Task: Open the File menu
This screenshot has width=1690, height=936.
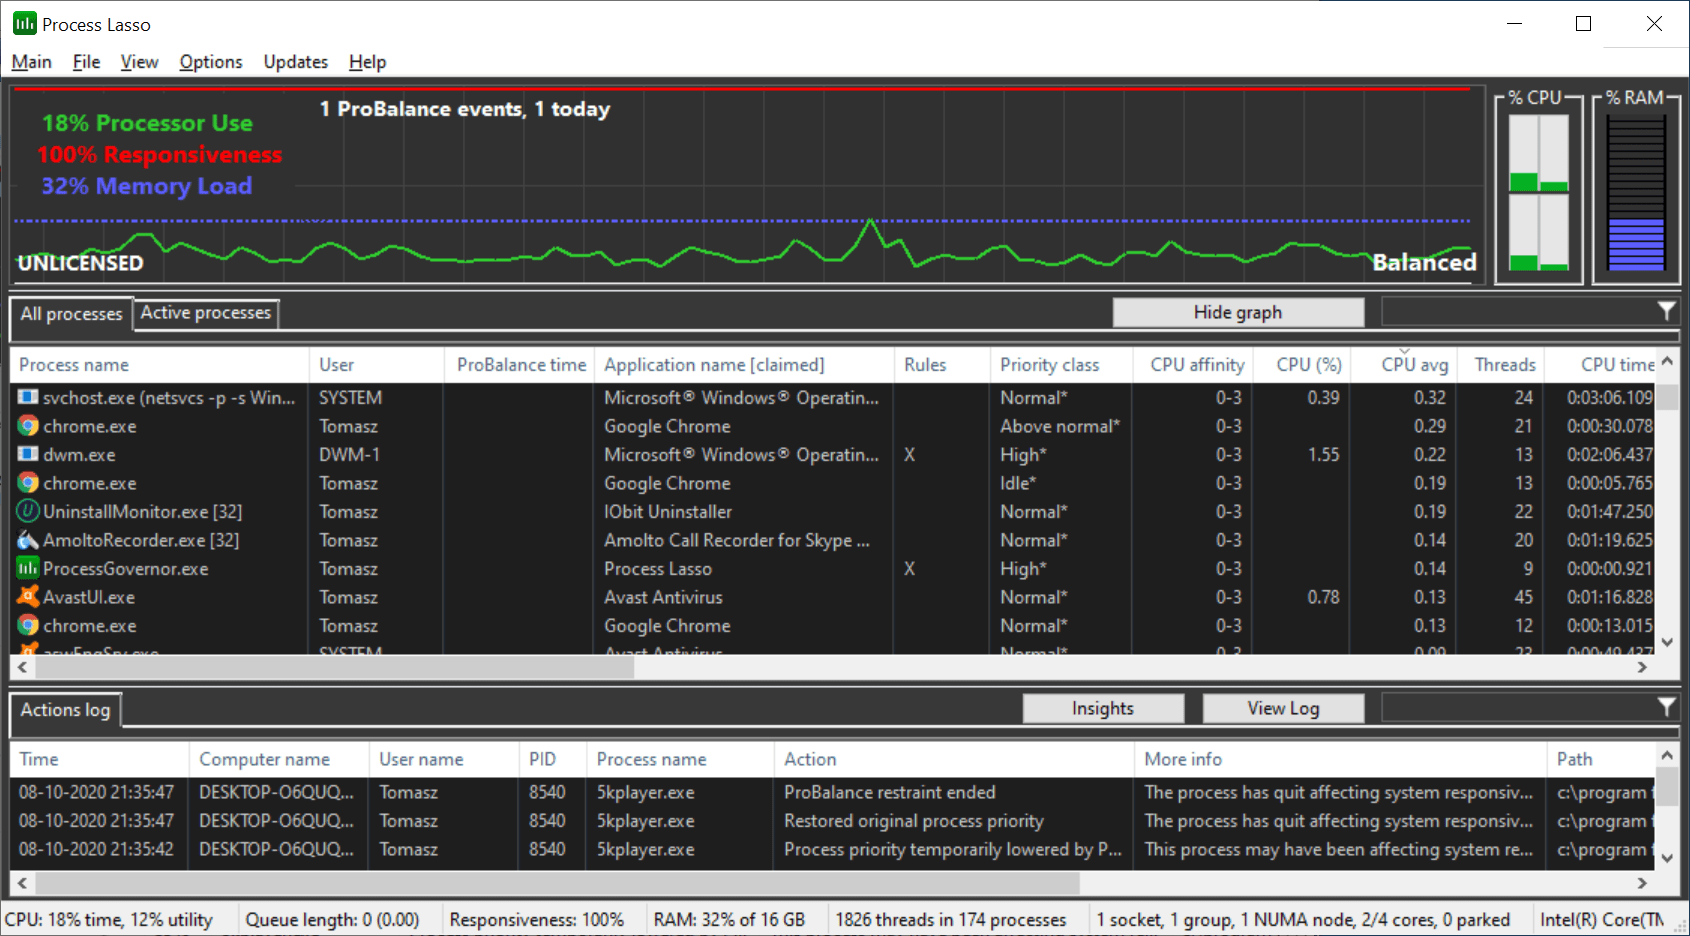Action: coord(87,62)
